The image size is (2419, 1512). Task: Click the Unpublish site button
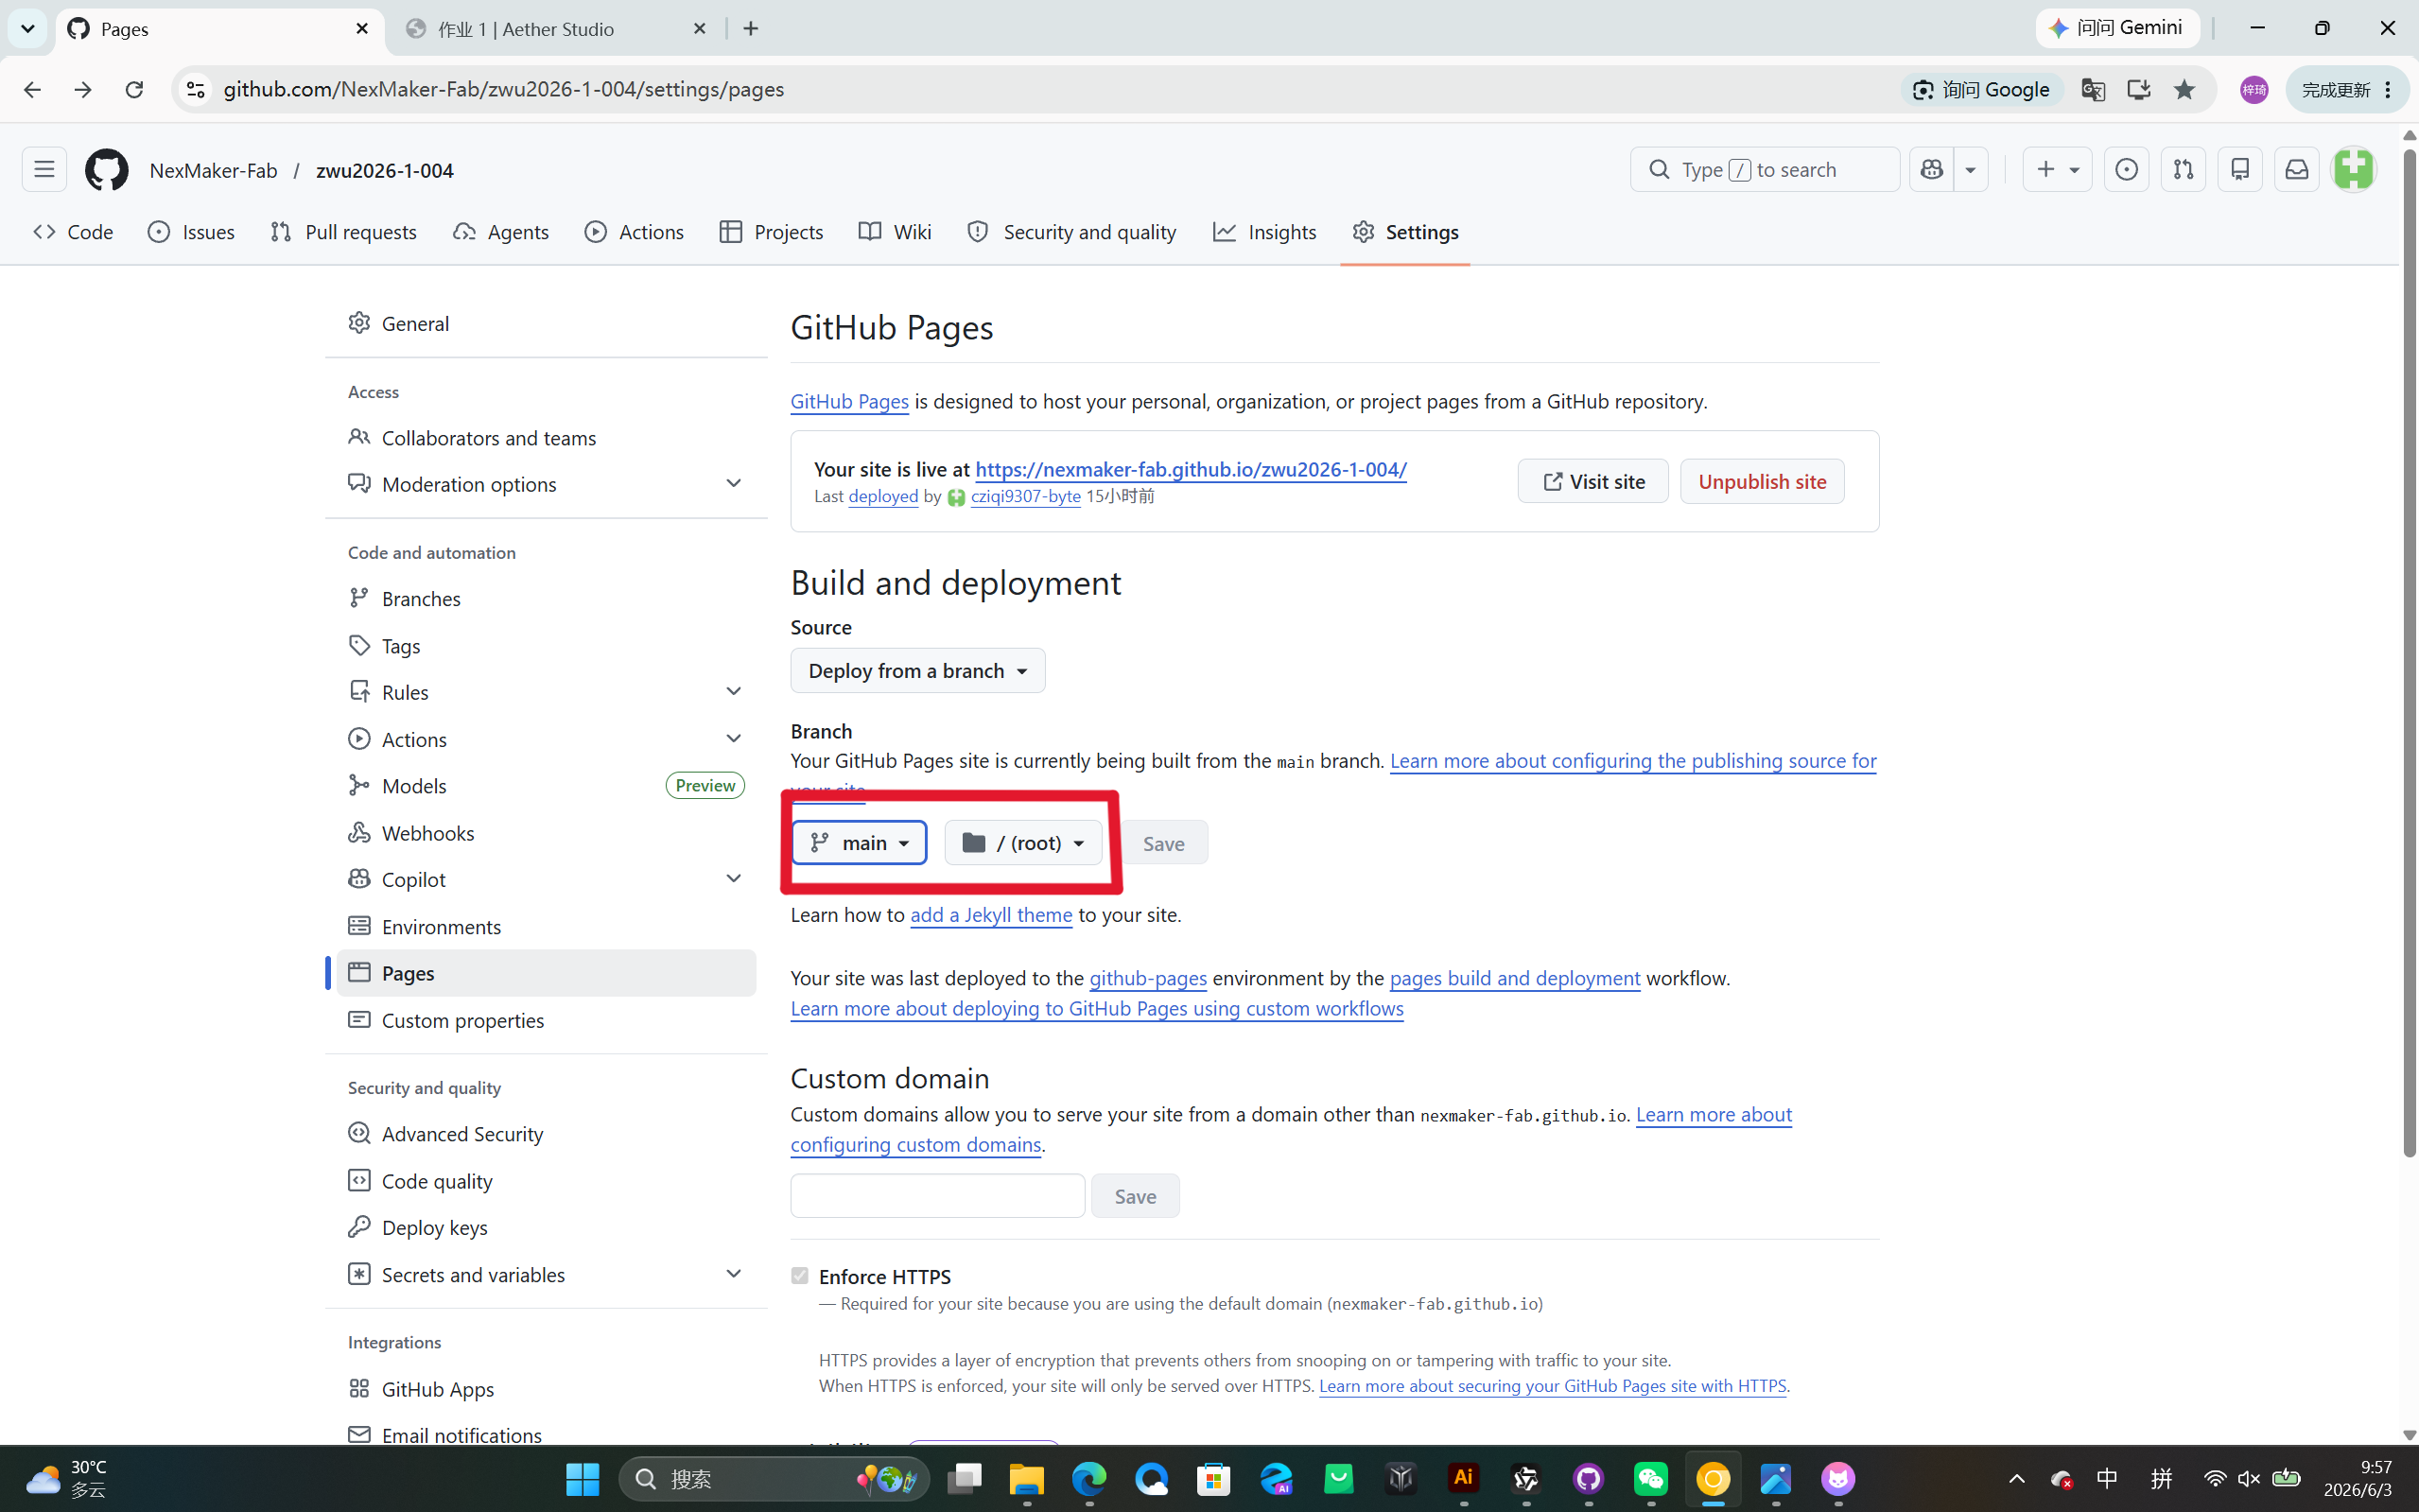[x=1762, y=481]
